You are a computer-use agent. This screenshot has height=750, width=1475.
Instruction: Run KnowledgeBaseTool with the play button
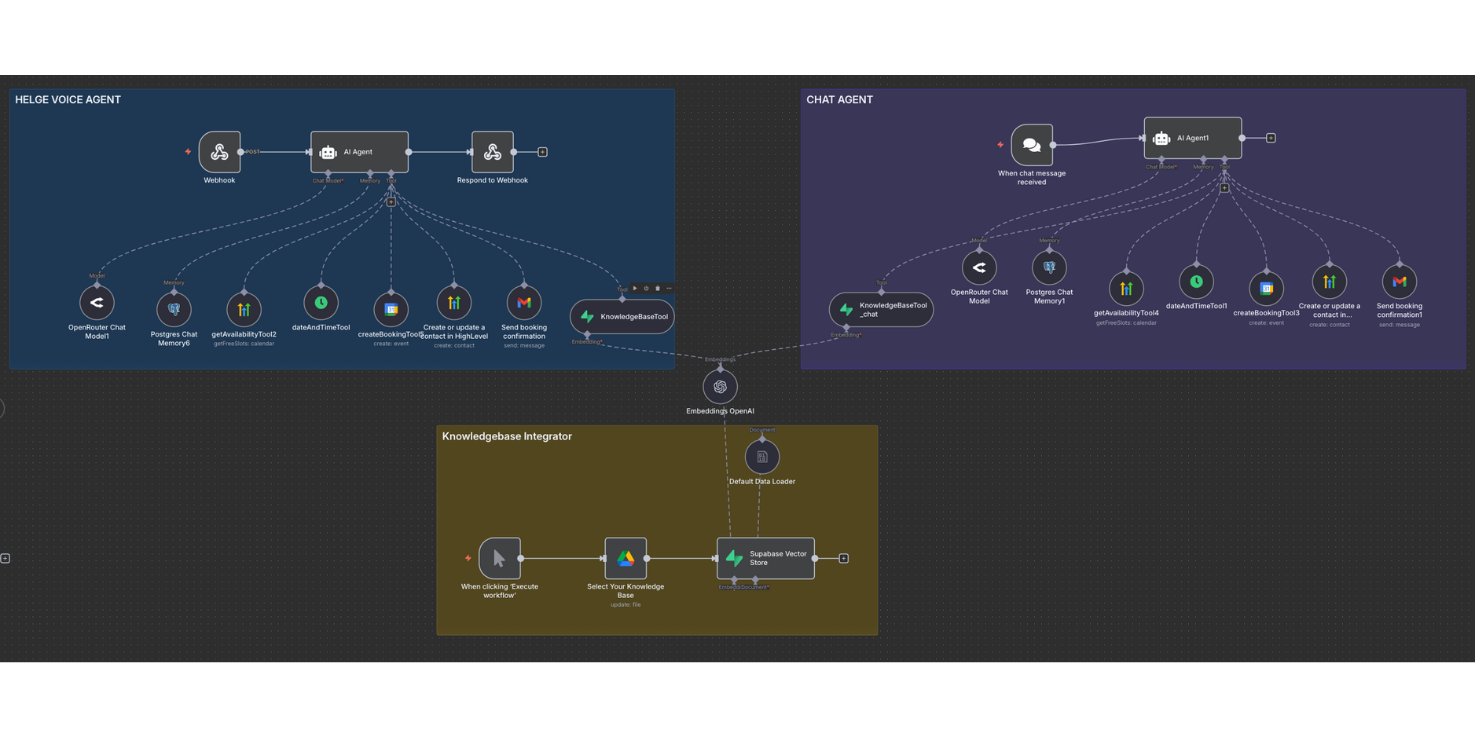635,288
